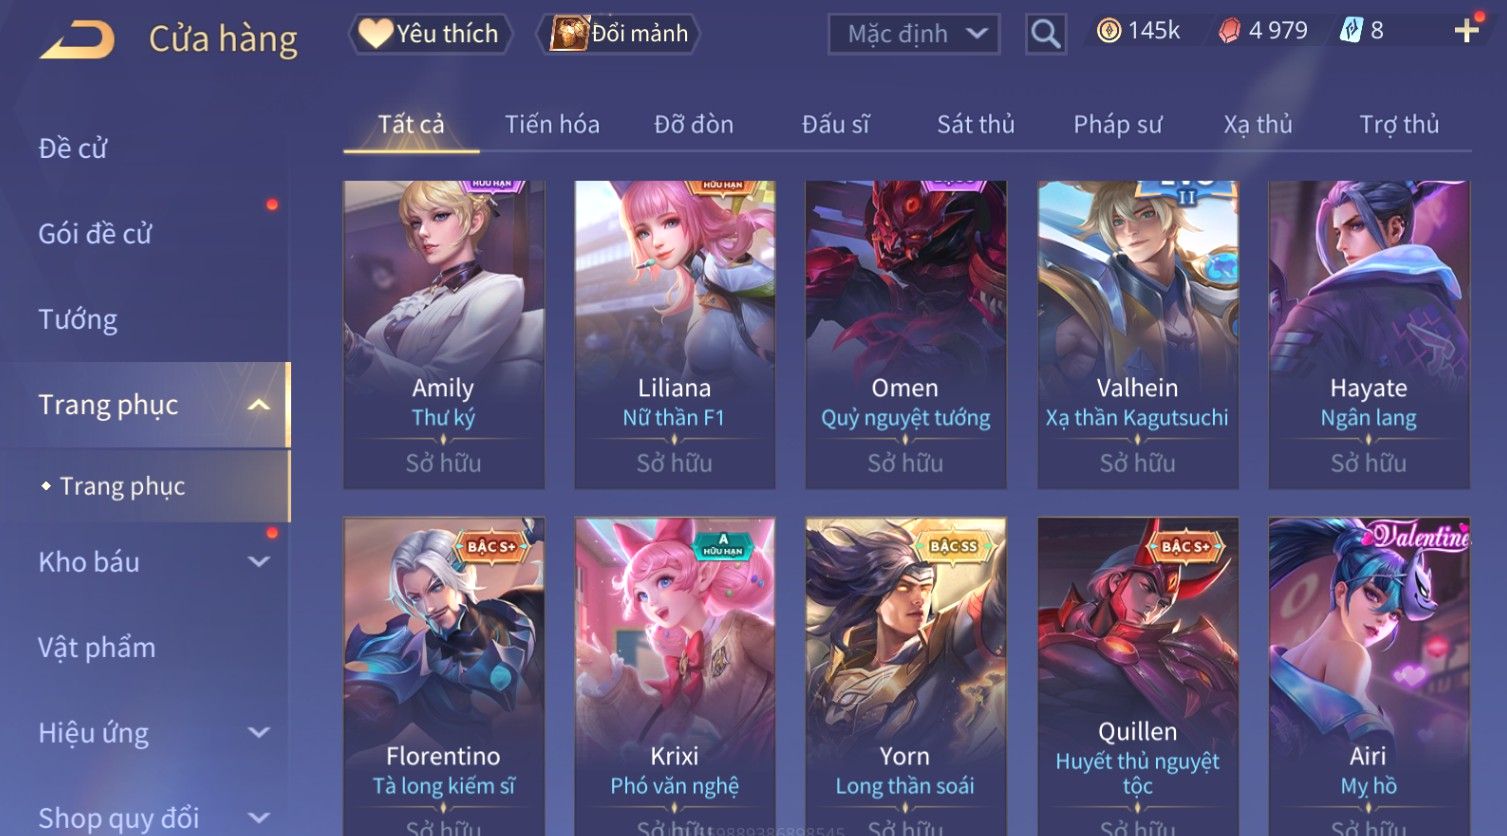1507x836 pixels.
Task: Open the search magnifier icon
Action: click(1045, 34)
